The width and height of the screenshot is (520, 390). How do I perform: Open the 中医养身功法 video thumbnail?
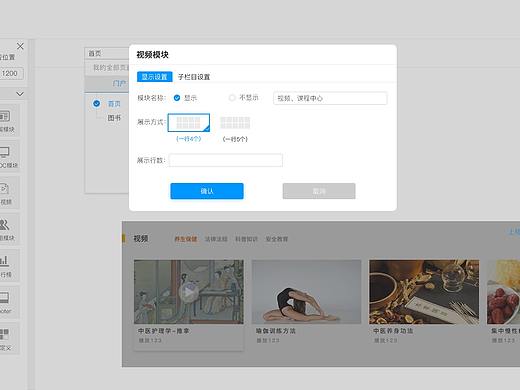[424, 292]
